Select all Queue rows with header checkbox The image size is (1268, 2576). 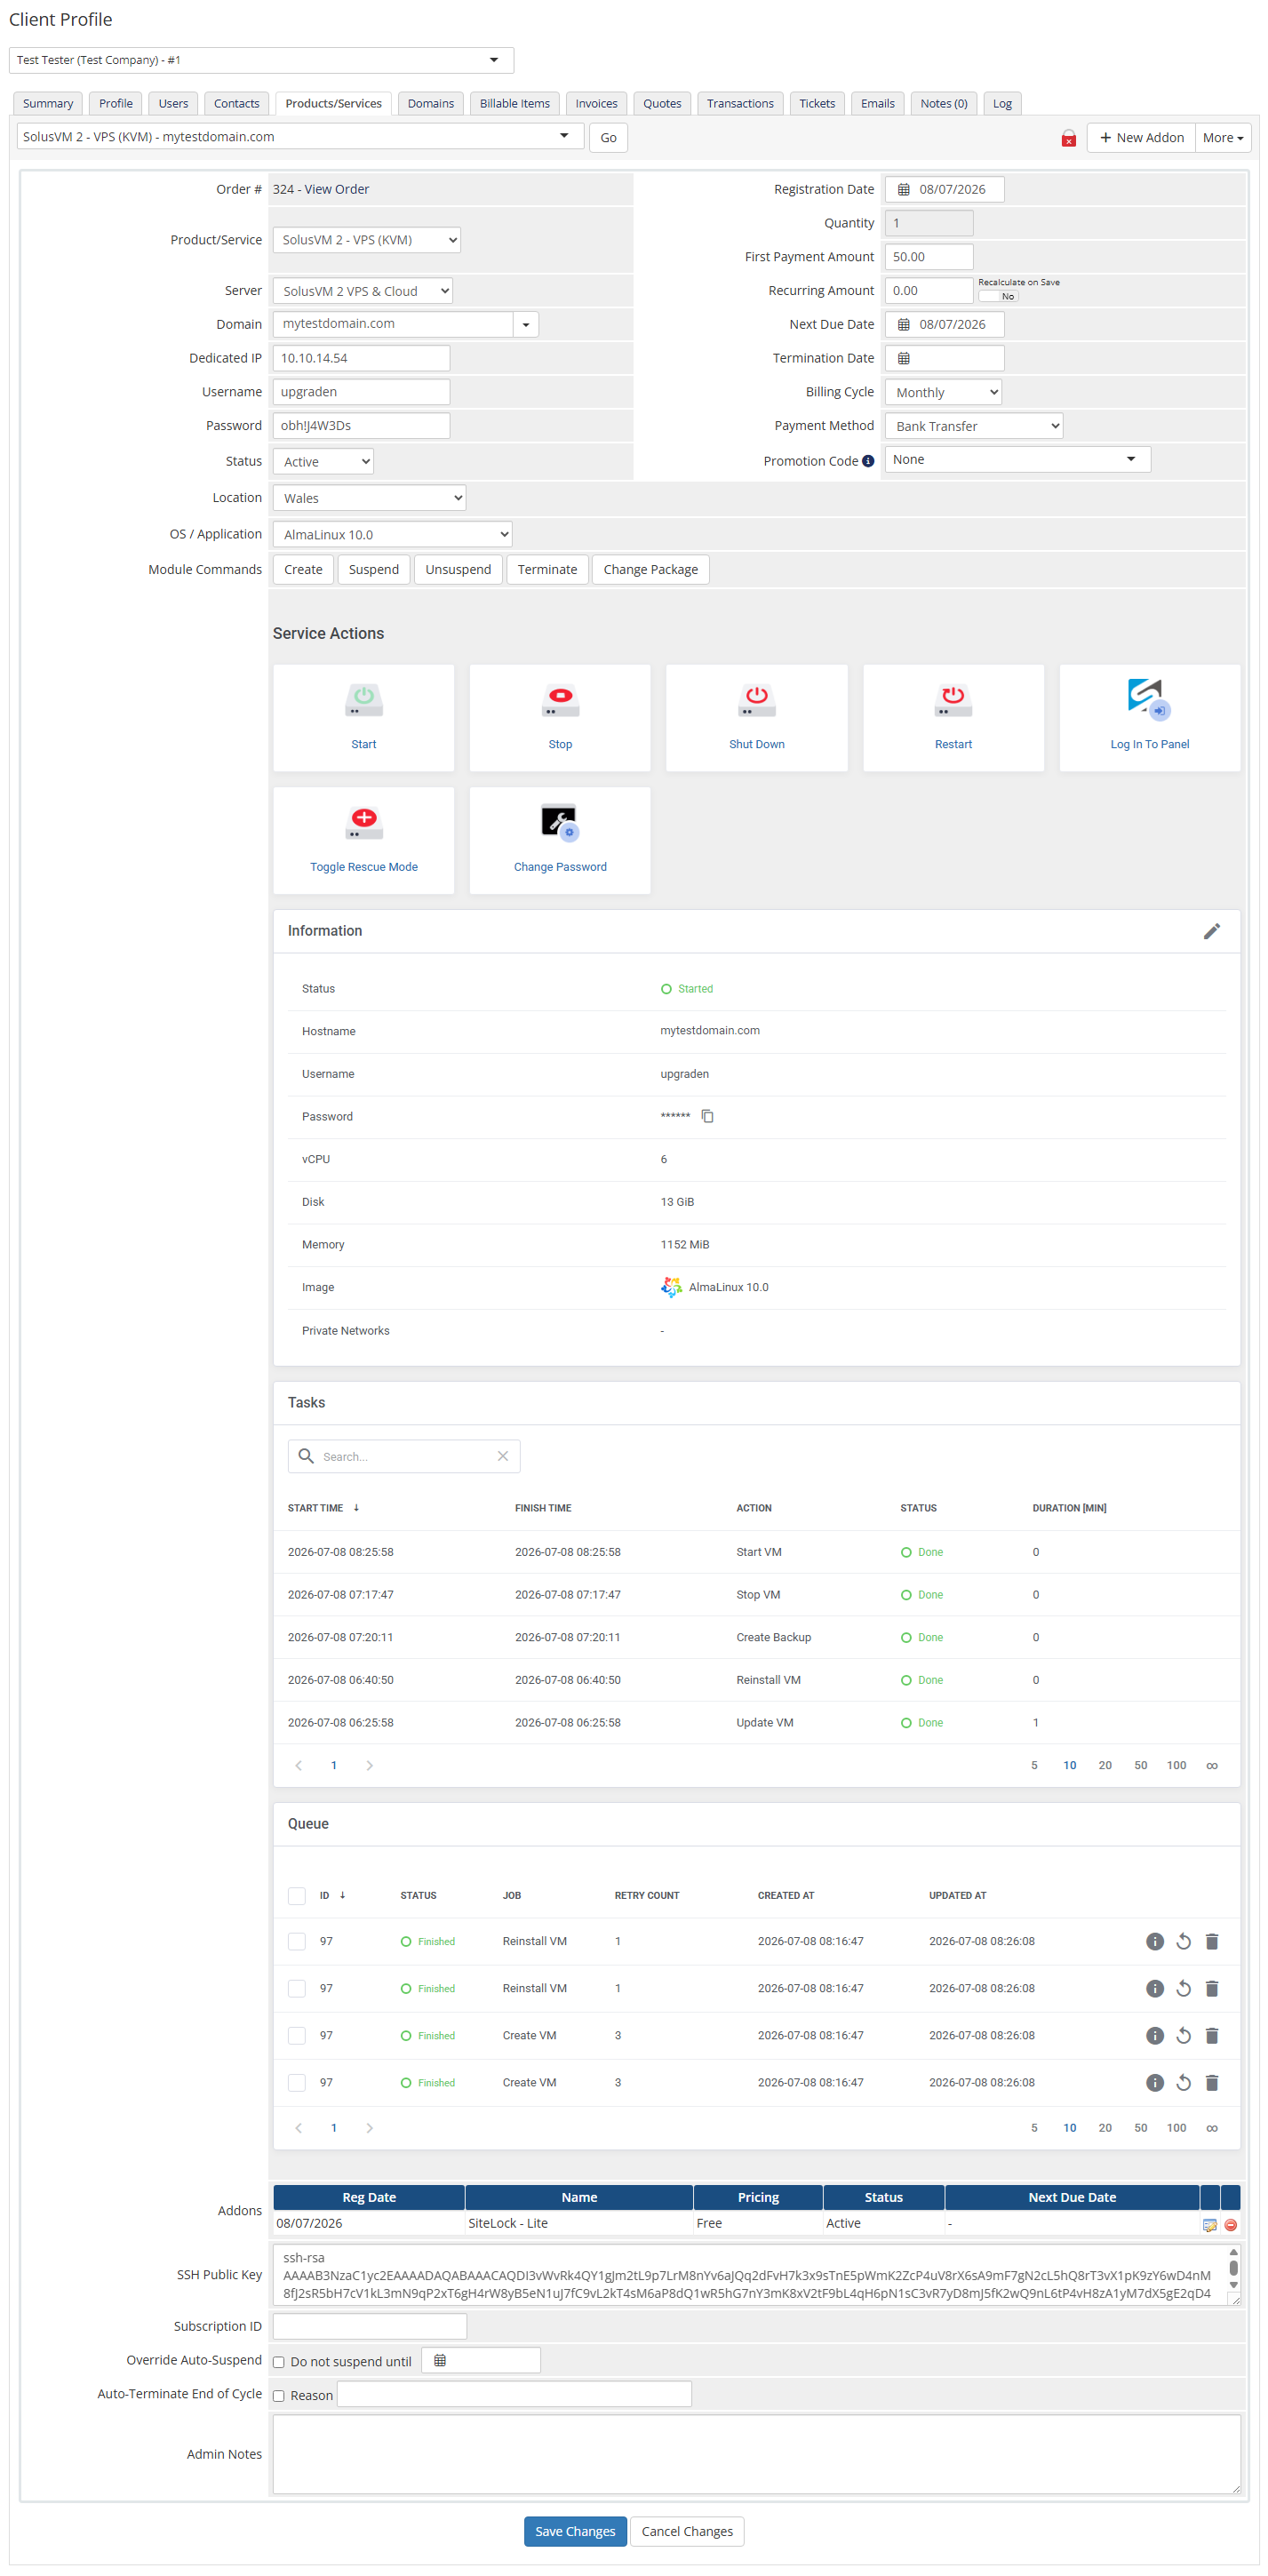pyautogui.click(x=296, y=1895)
